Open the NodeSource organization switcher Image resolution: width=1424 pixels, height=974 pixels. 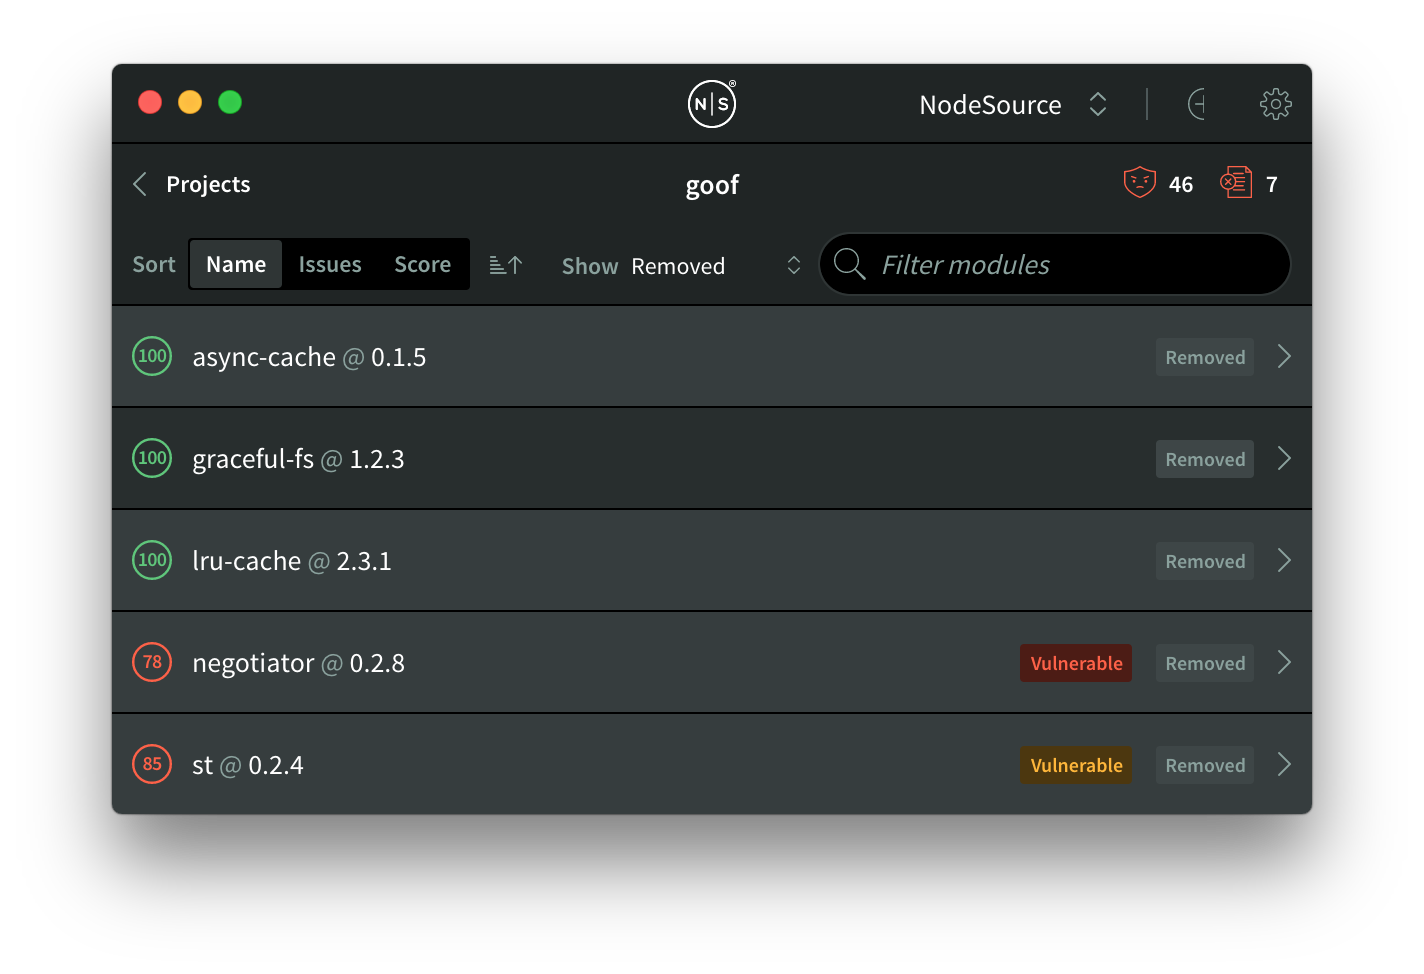pyautogui.click(x=1012, y=104)
